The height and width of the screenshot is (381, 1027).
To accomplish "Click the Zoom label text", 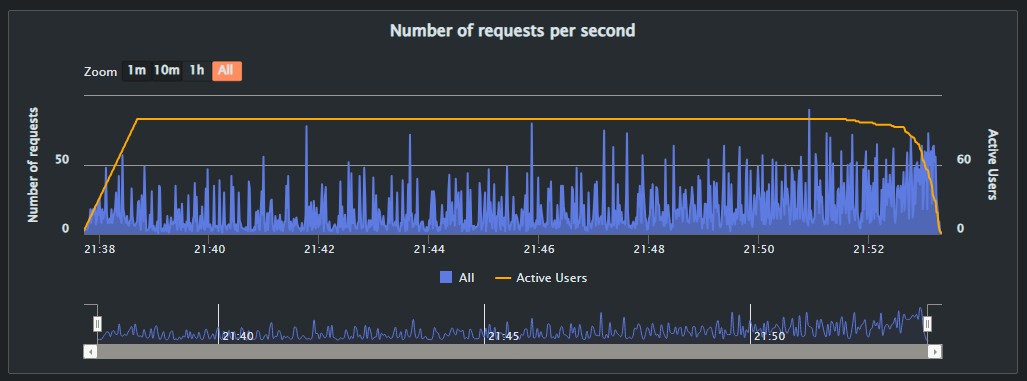I will 101,72.
